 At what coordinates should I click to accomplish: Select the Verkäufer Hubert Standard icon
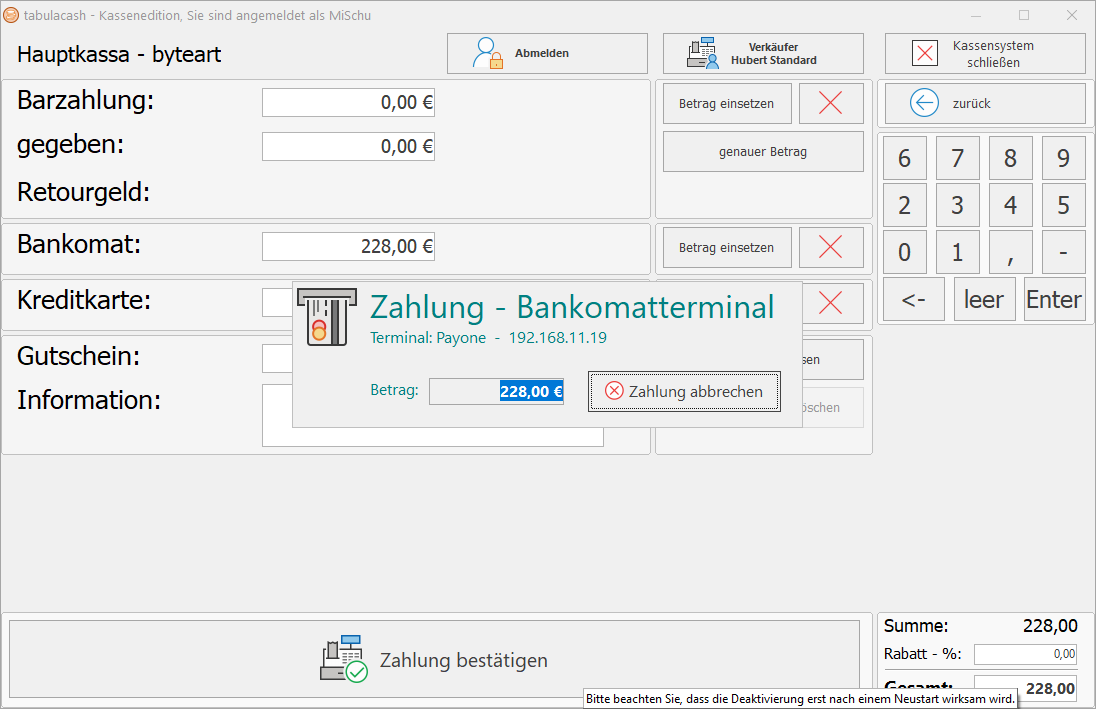click(704, 52)
